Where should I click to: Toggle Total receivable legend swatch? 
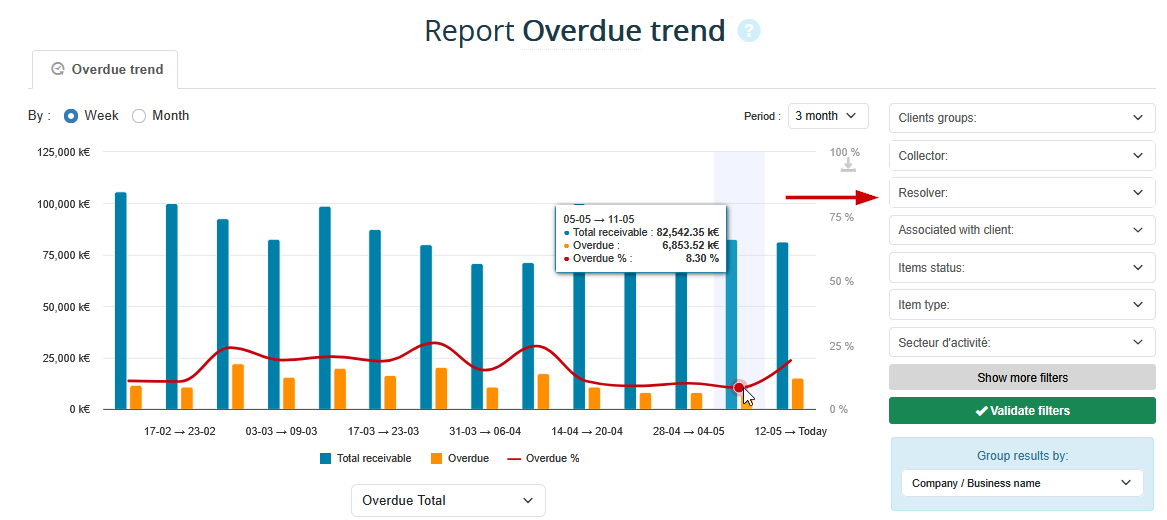pos(326,459)
